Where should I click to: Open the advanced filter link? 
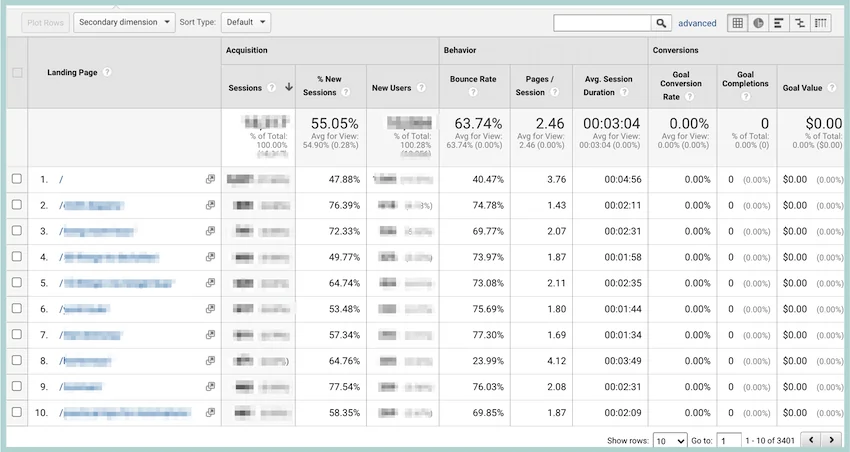(x=697, y=23)
